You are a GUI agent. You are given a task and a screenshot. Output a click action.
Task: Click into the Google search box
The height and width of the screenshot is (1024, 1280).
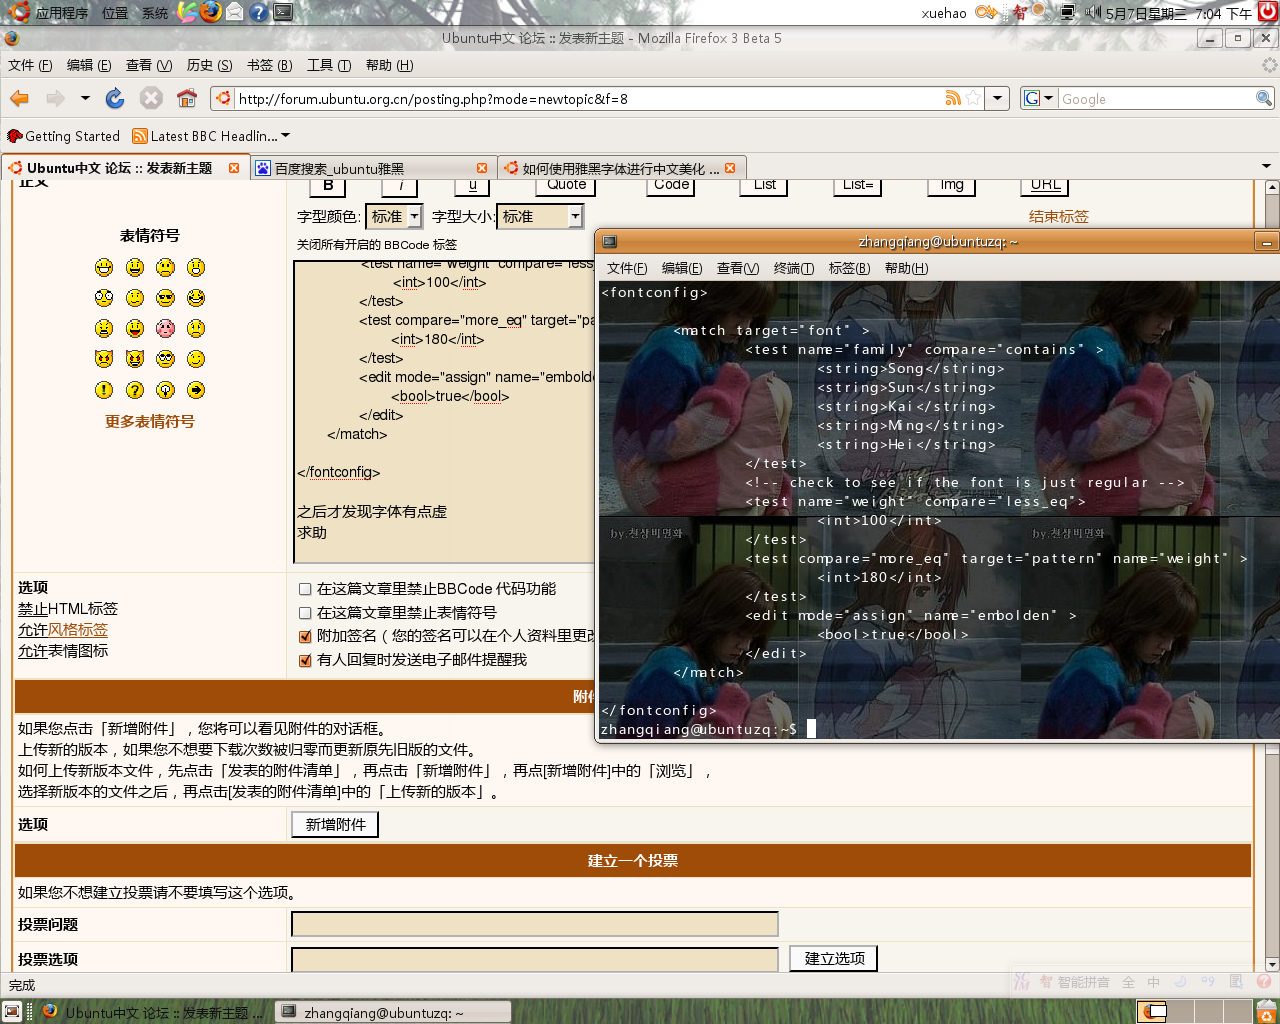1156,98
